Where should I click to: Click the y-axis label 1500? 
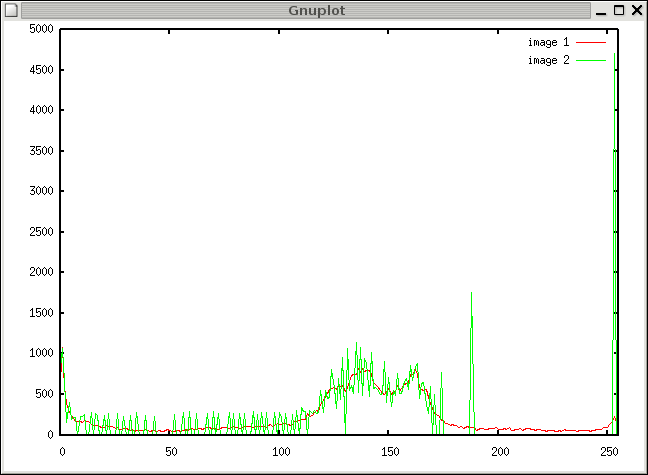pyautogui.click(x=41, y=313)
